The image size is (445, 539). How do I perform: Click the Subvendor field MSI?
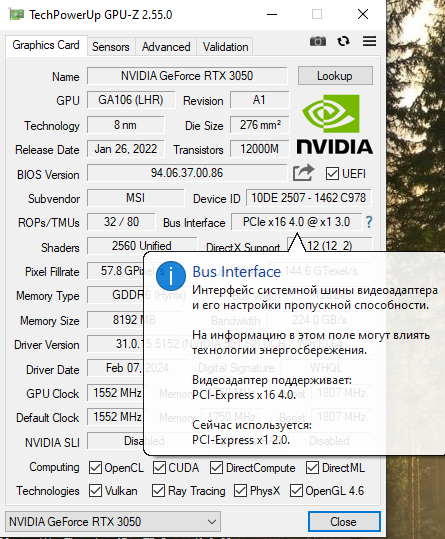tap(135, 198)
